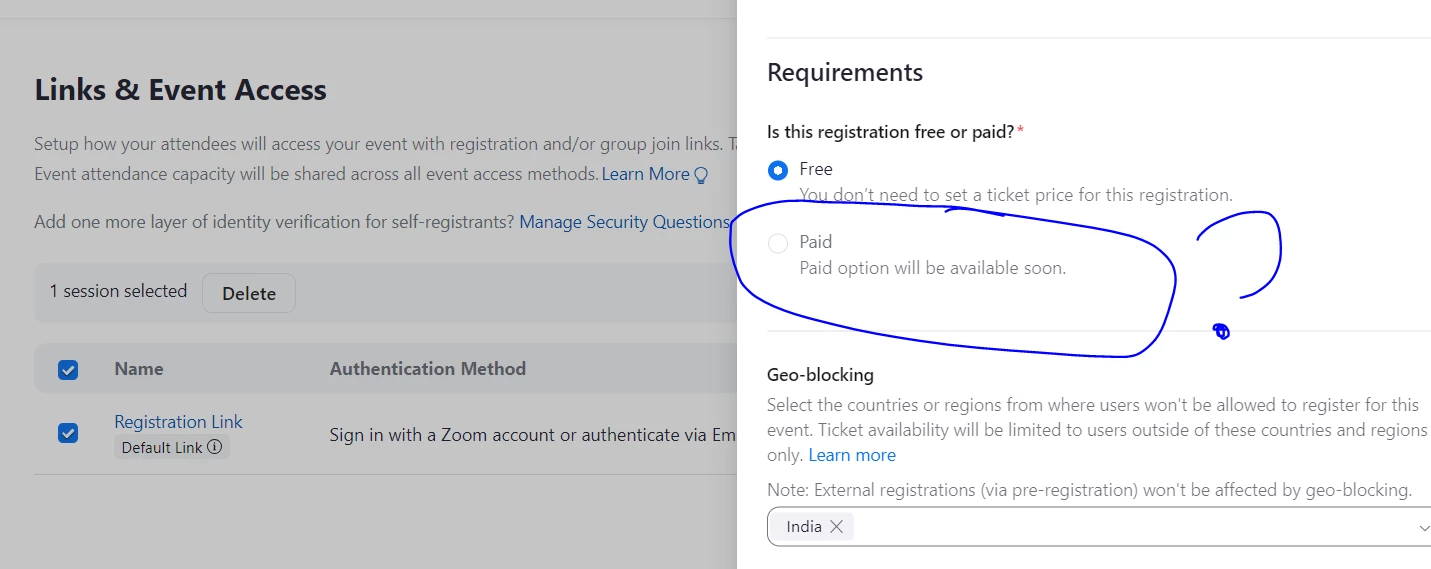Click the Name column header
1431x569 pixels.
[x=139, y=369]
